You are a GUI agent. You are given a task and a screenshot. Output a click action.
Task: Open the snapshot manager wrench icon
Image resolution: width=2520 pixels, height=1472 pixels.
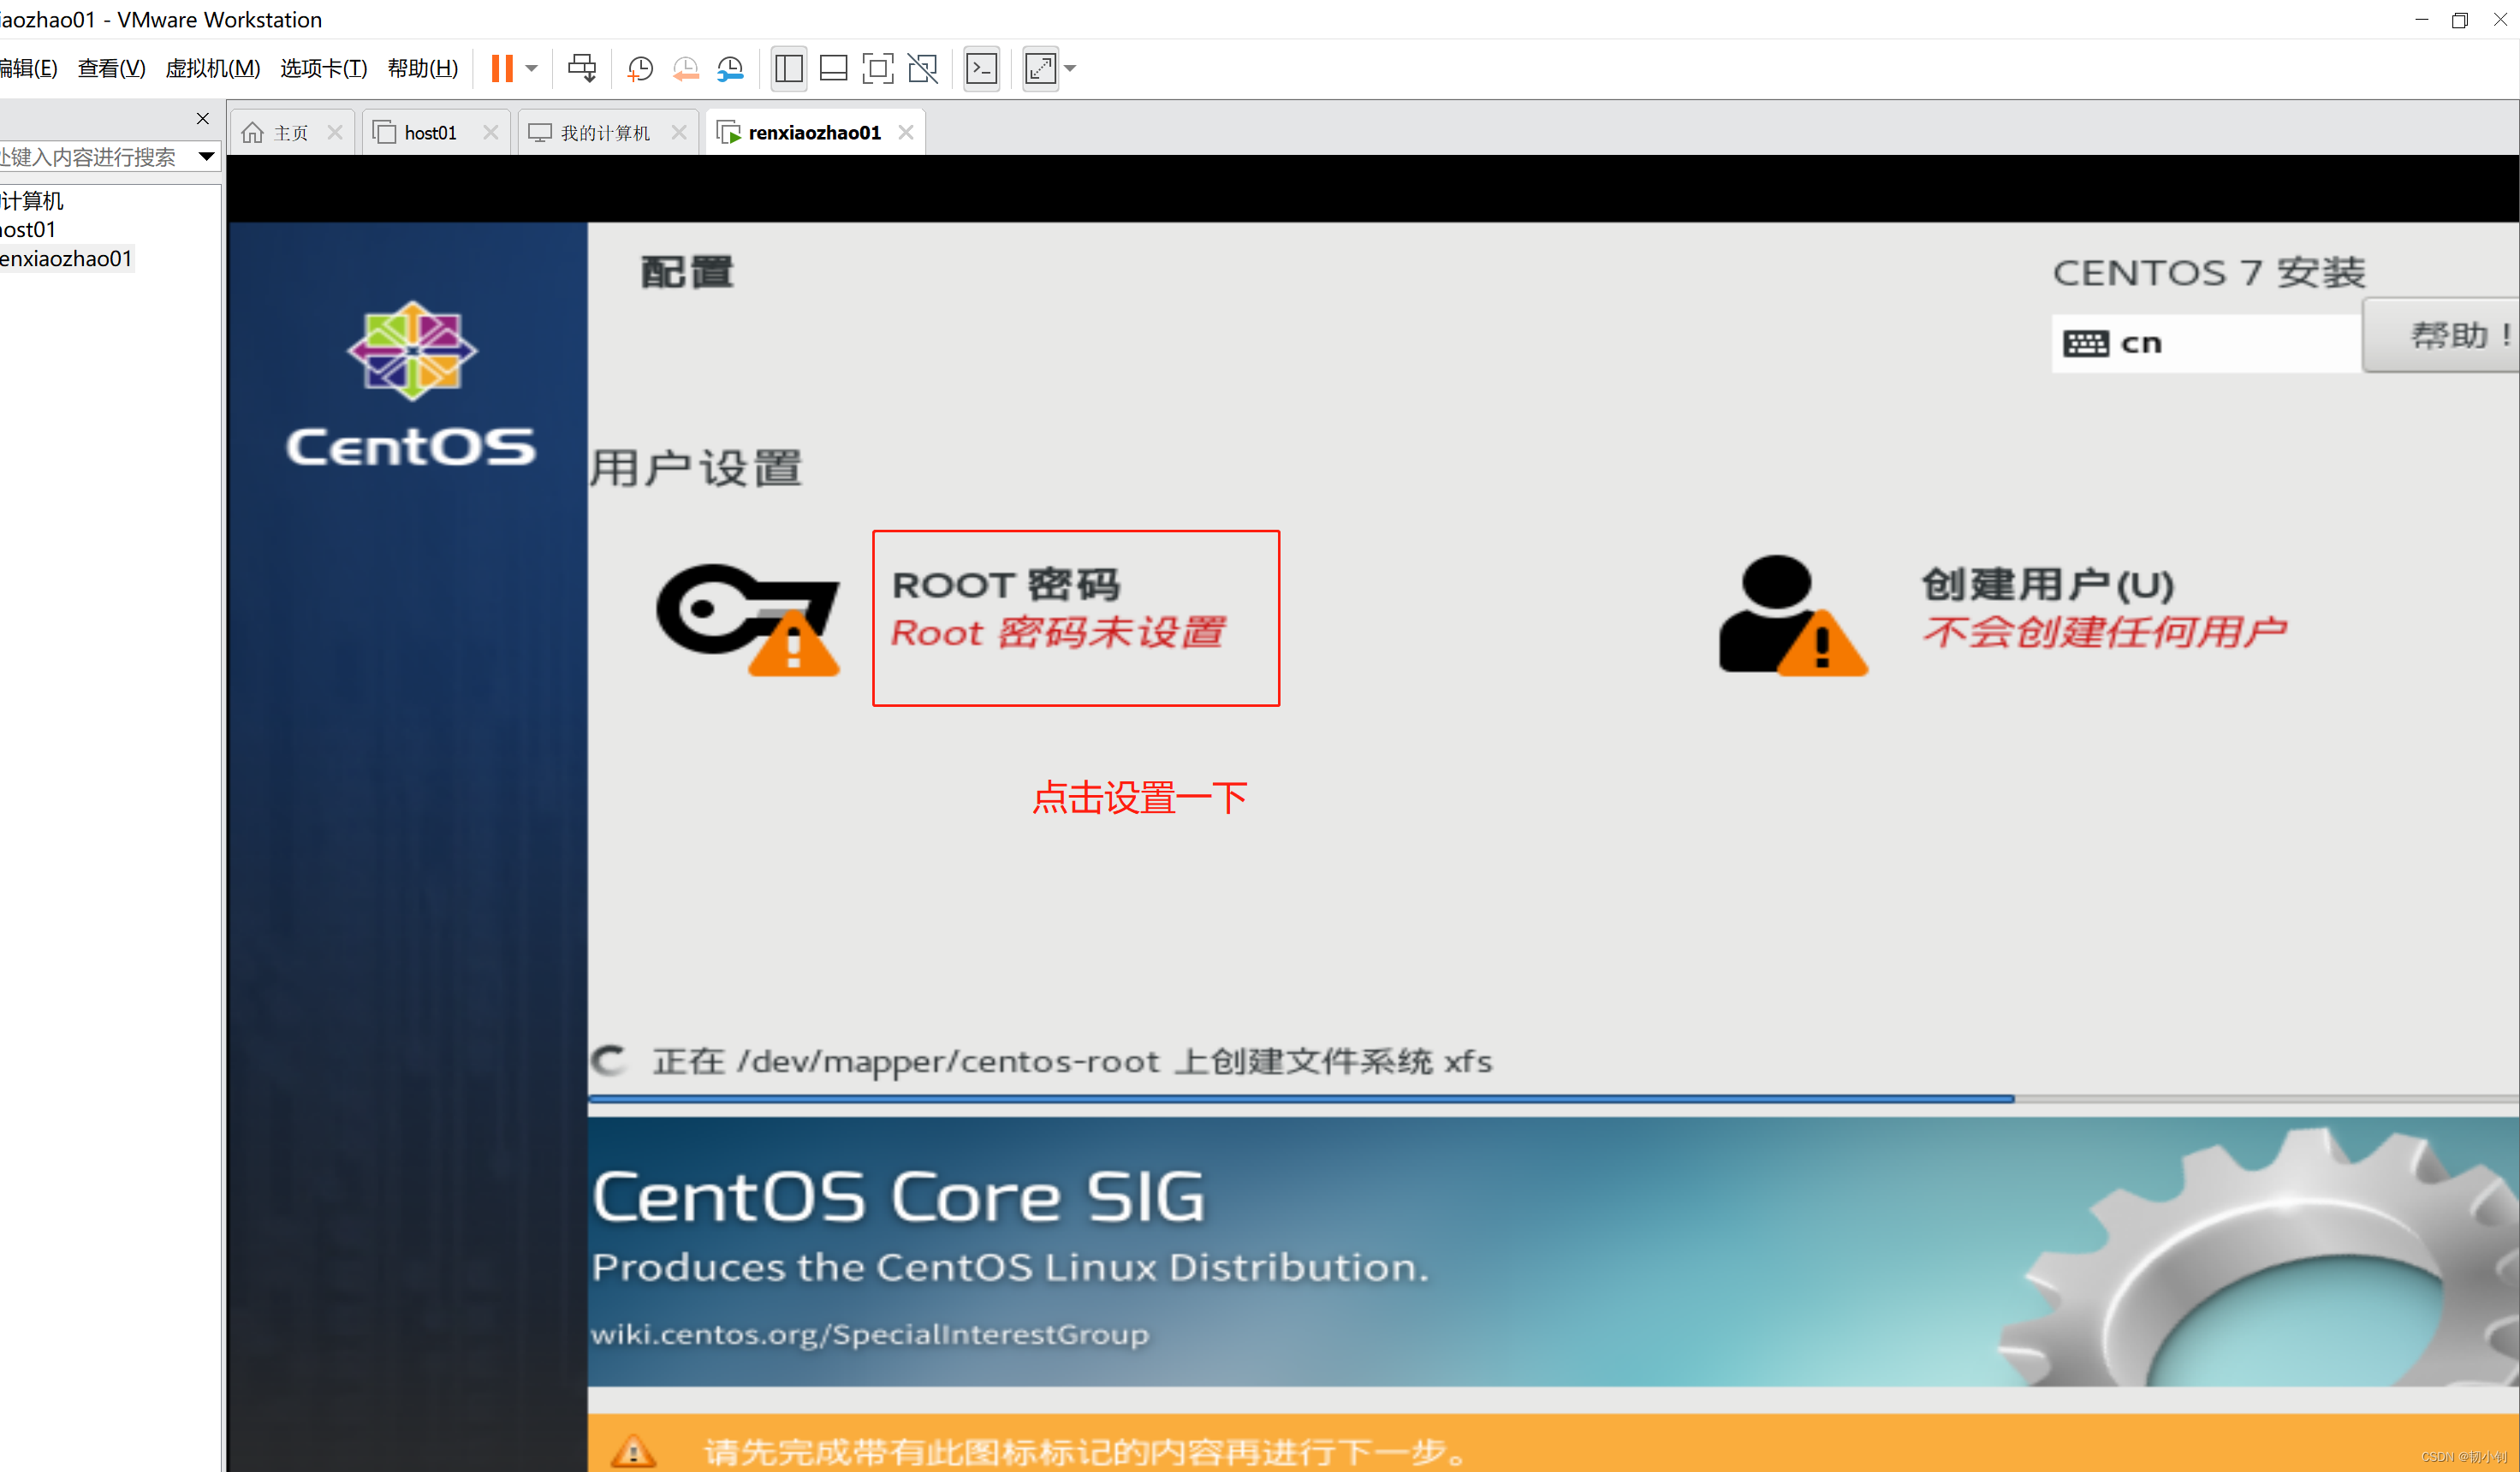[x=730, y=68]
